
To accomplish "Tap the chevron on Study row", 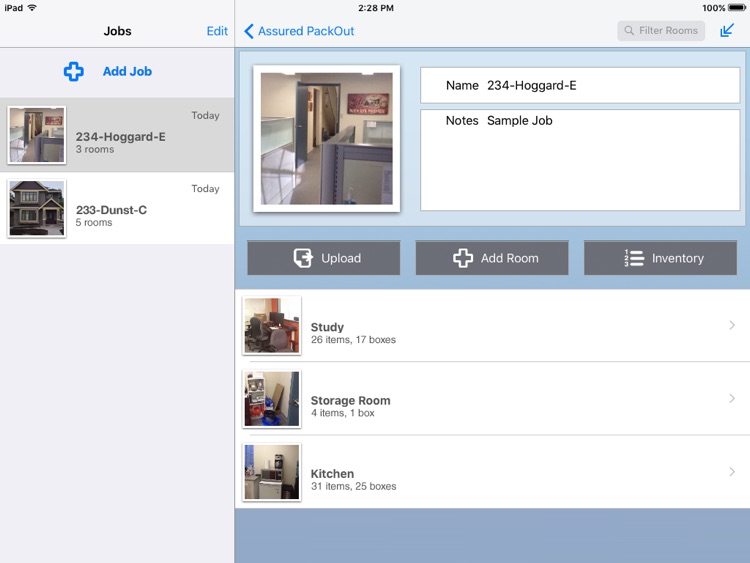I will click(732, 325).
